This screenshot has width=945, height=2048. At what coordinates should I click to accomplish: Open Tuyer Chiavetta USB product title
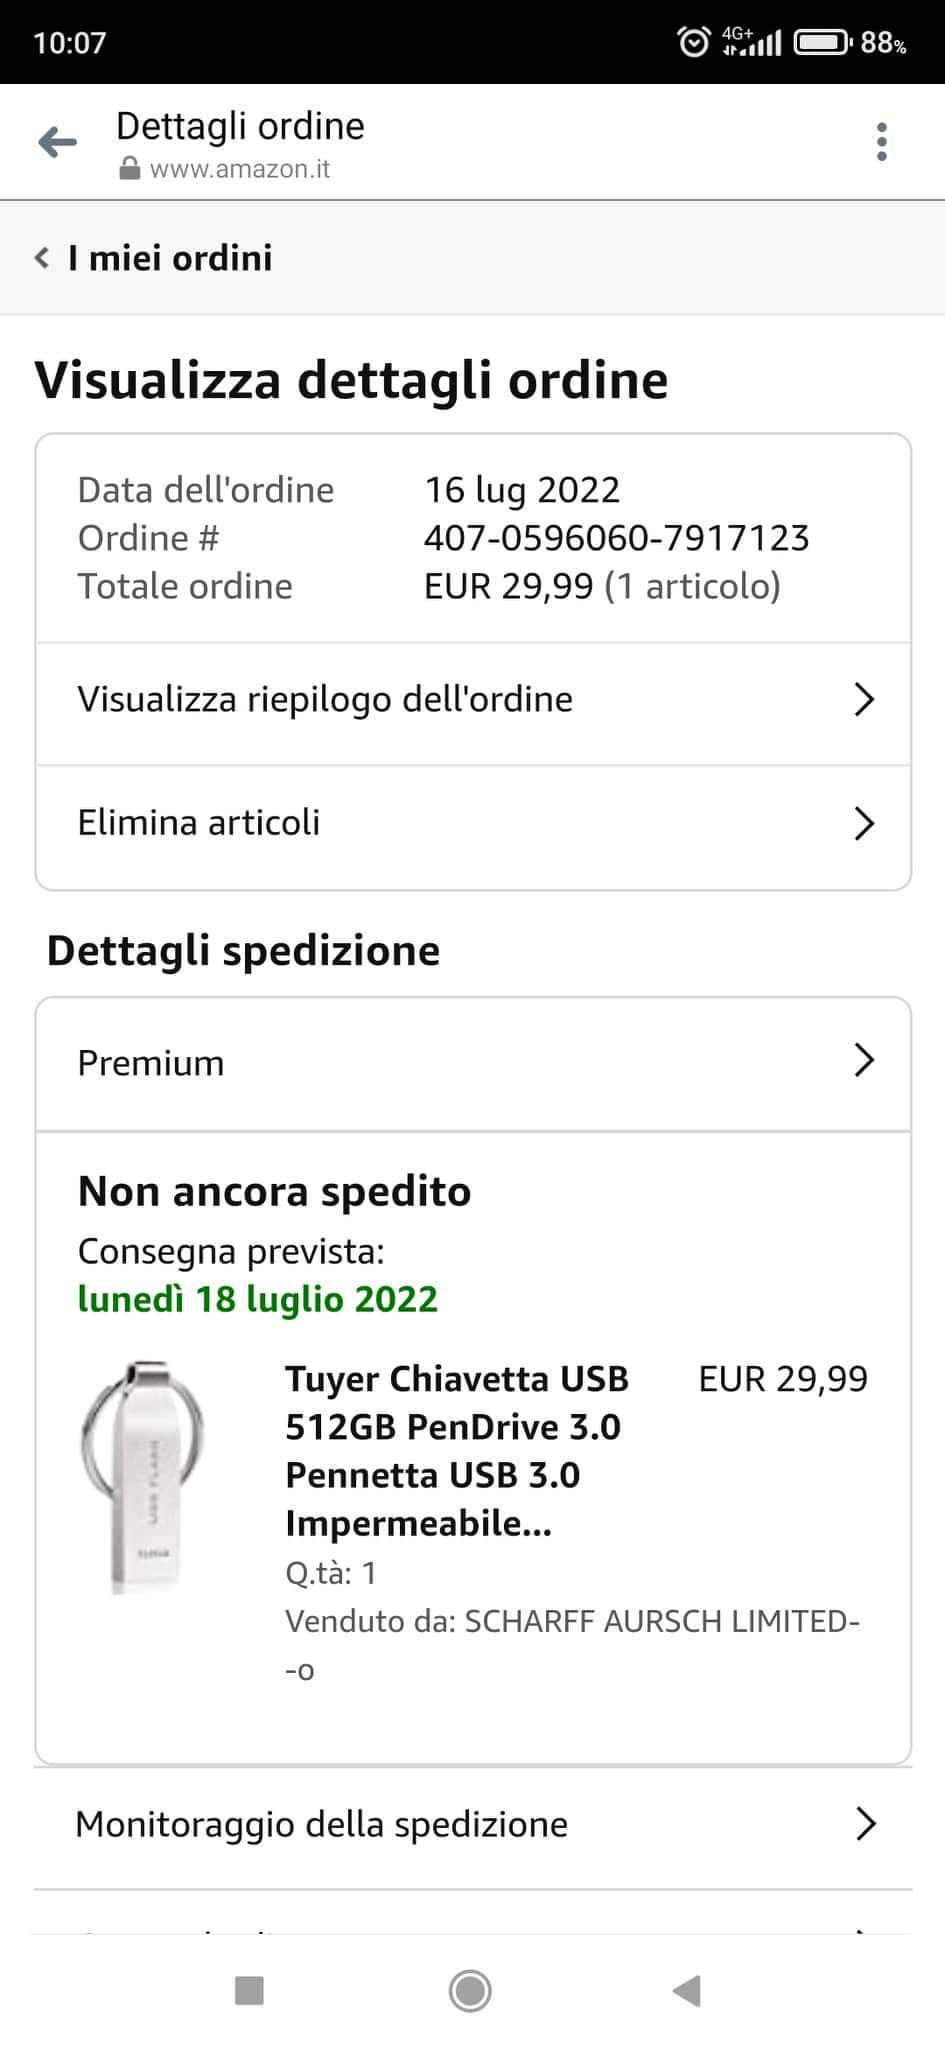(457, 1451)
